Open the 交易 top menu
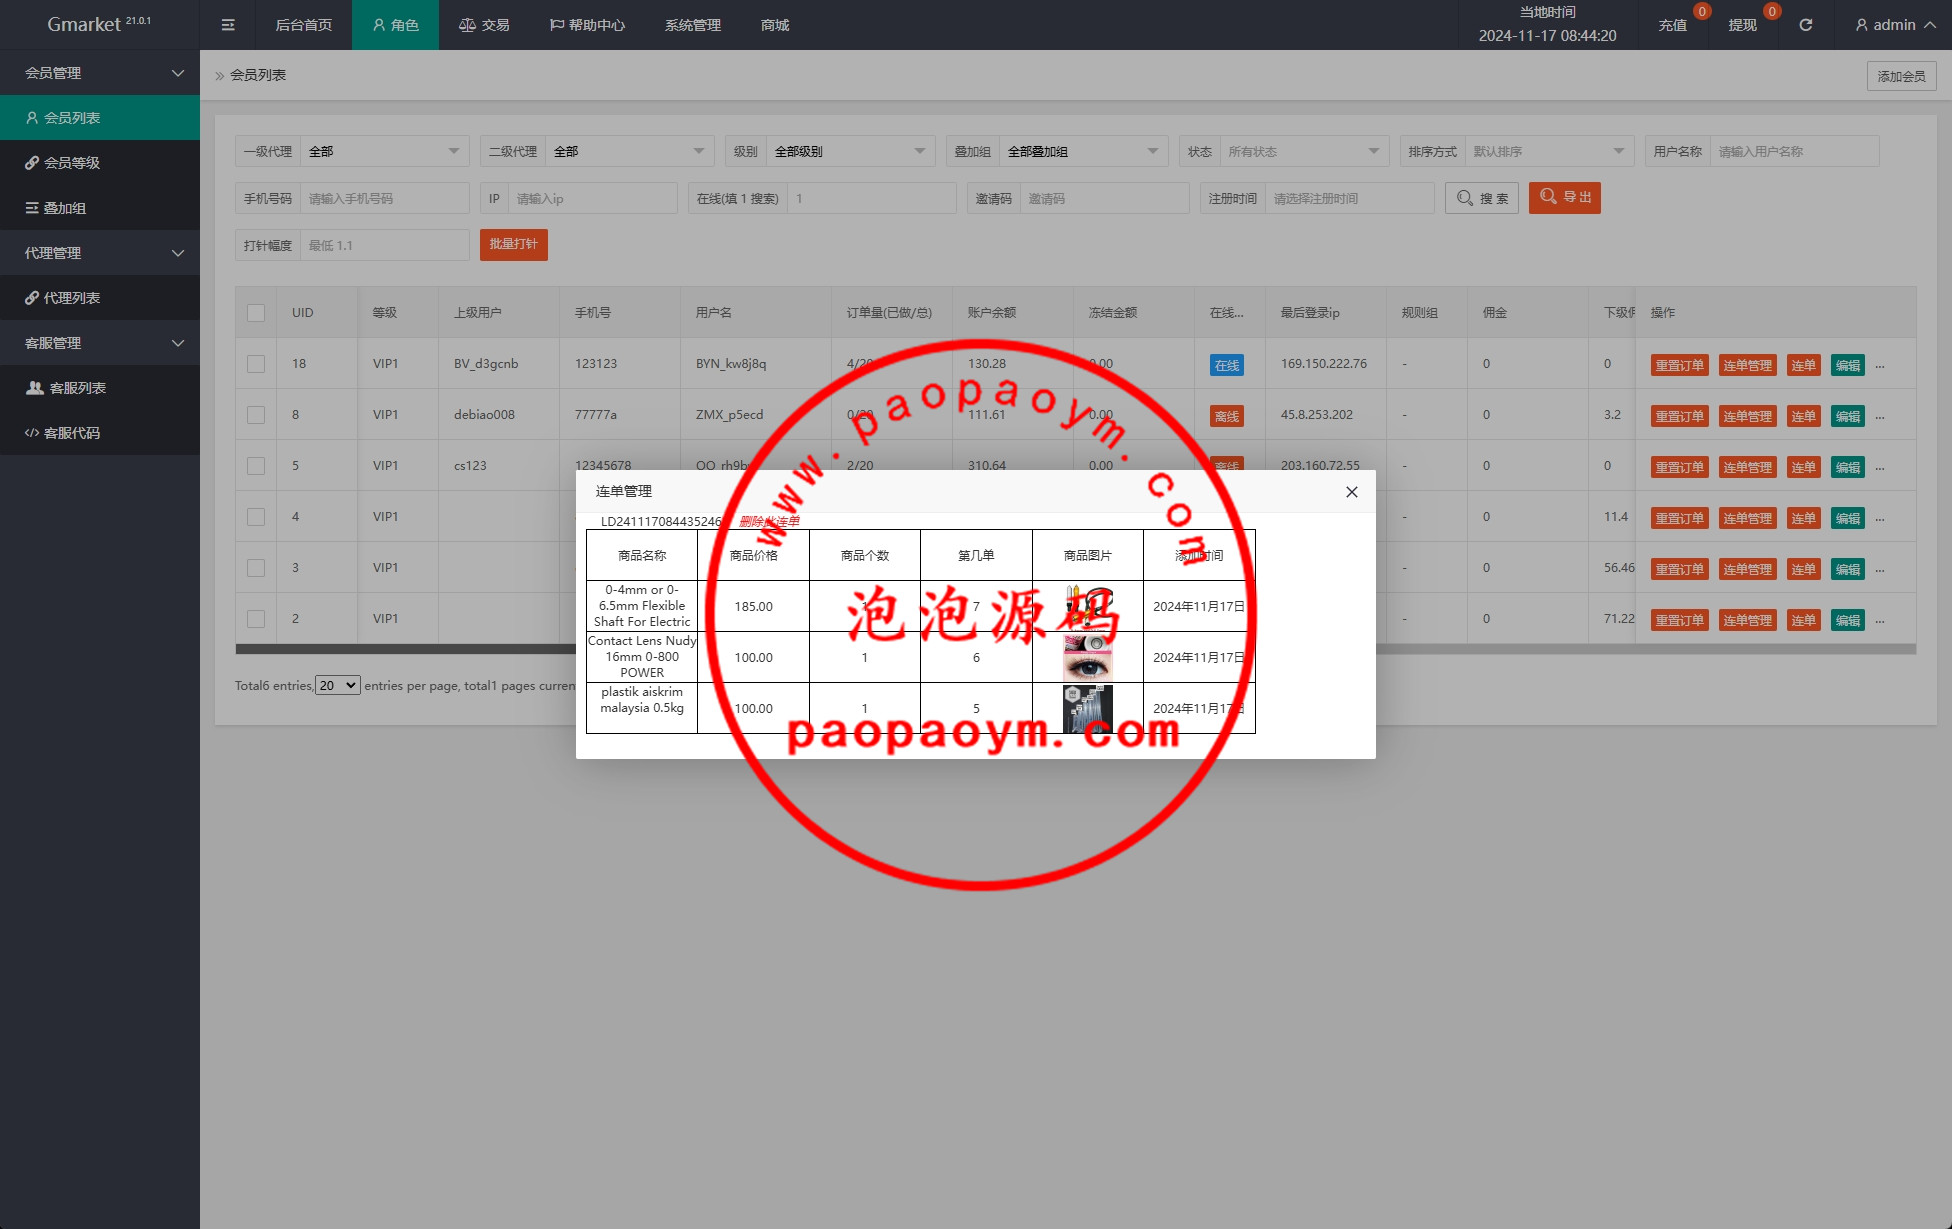This screenshot has width=1952, height=1229. (x=484, y=25)
